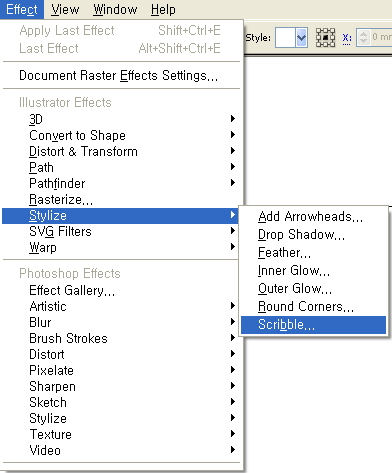Open the Style dropdown arrow

[x=301, y=37]
